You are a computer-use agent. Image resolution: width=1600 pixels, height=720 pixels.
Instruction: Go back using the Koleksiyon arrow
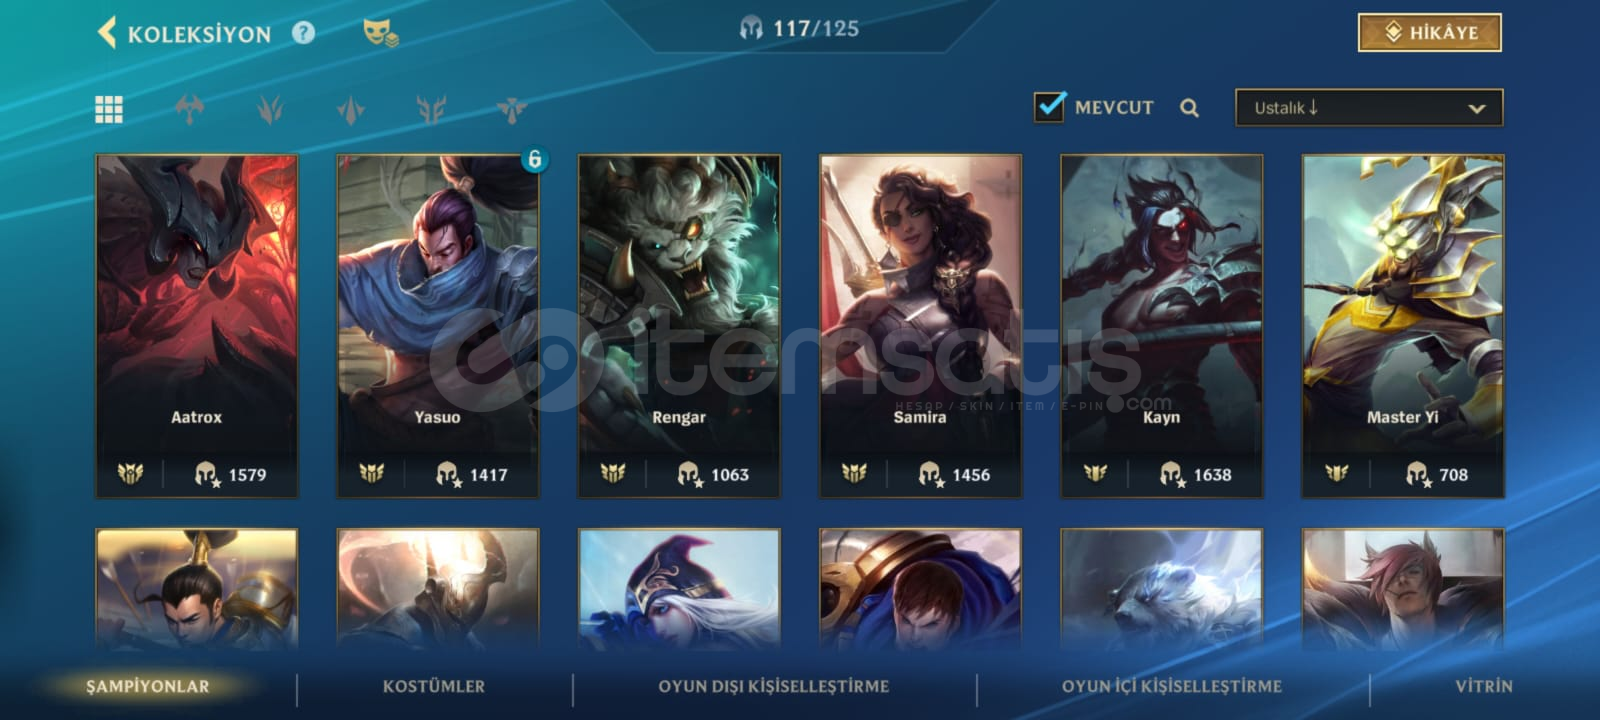(x=107, y=32)
